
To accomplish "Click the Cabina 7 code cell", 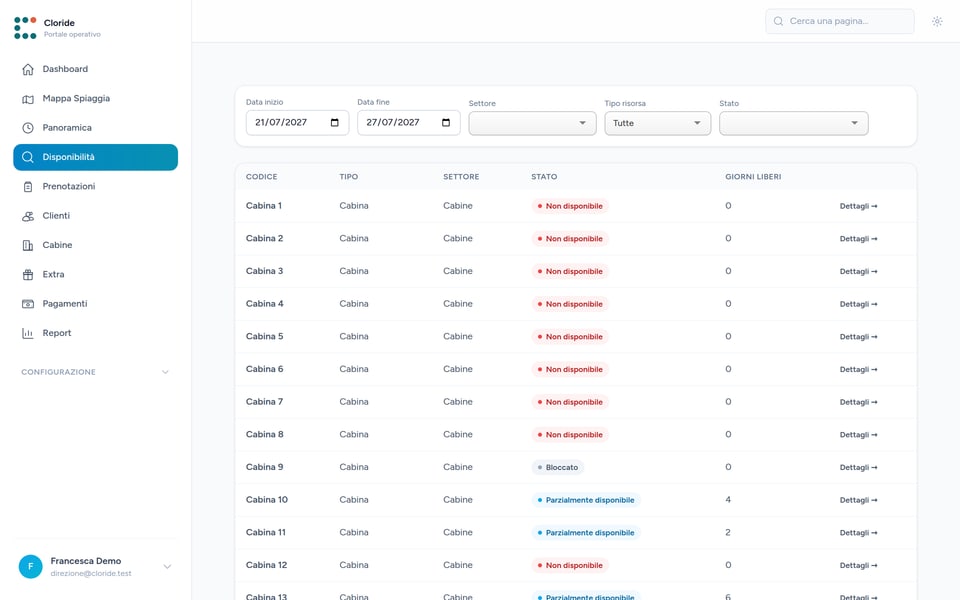I will pos(264,402).
